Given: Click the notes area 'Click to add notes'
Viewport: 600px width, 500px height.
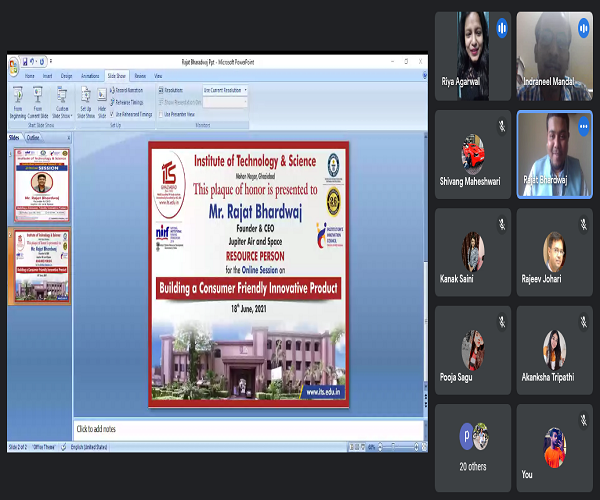Looking at the screenshot, I should click(249, 429).
